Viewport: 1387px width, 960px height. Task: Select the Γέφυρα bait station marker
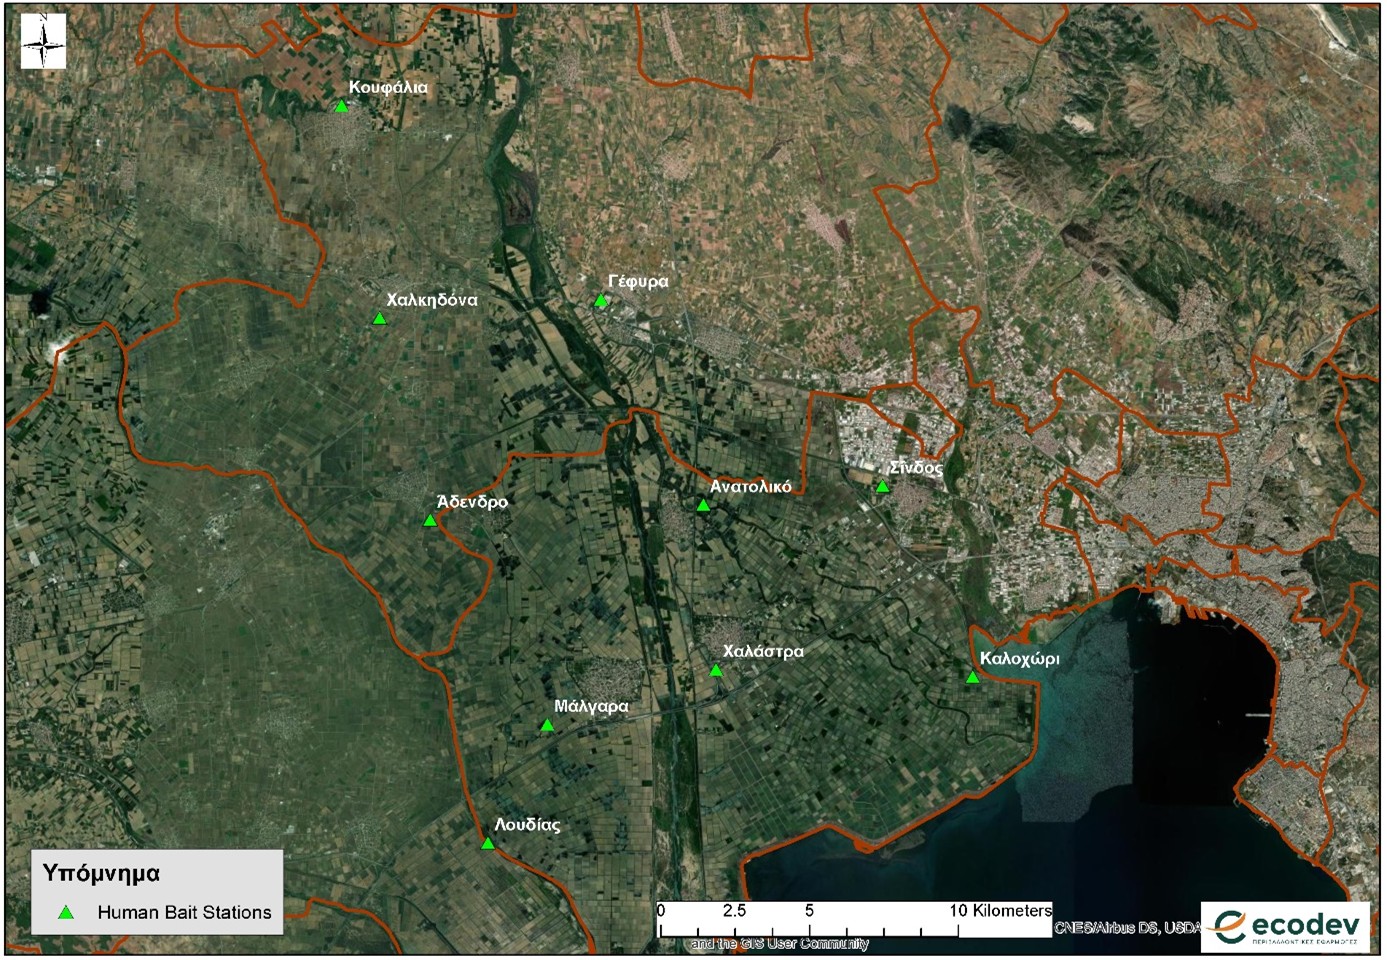[600, 301]
